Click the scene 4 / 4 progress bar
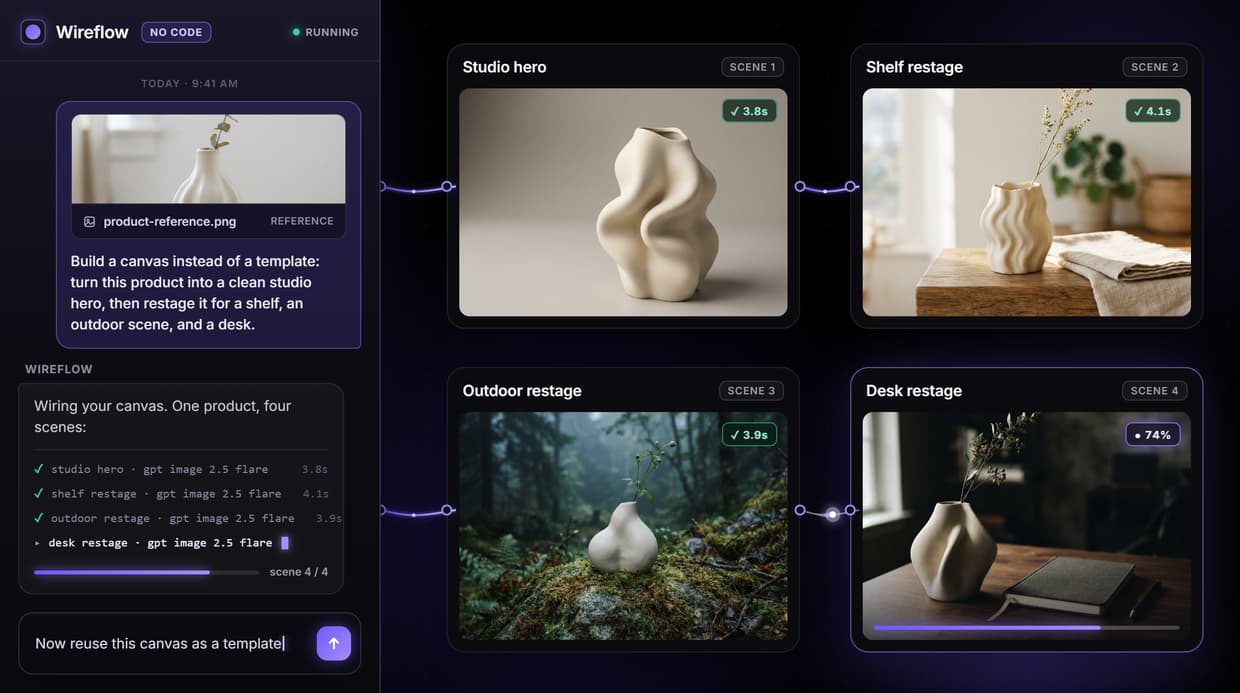This screenshot has height=693, width=1240. 146,572
